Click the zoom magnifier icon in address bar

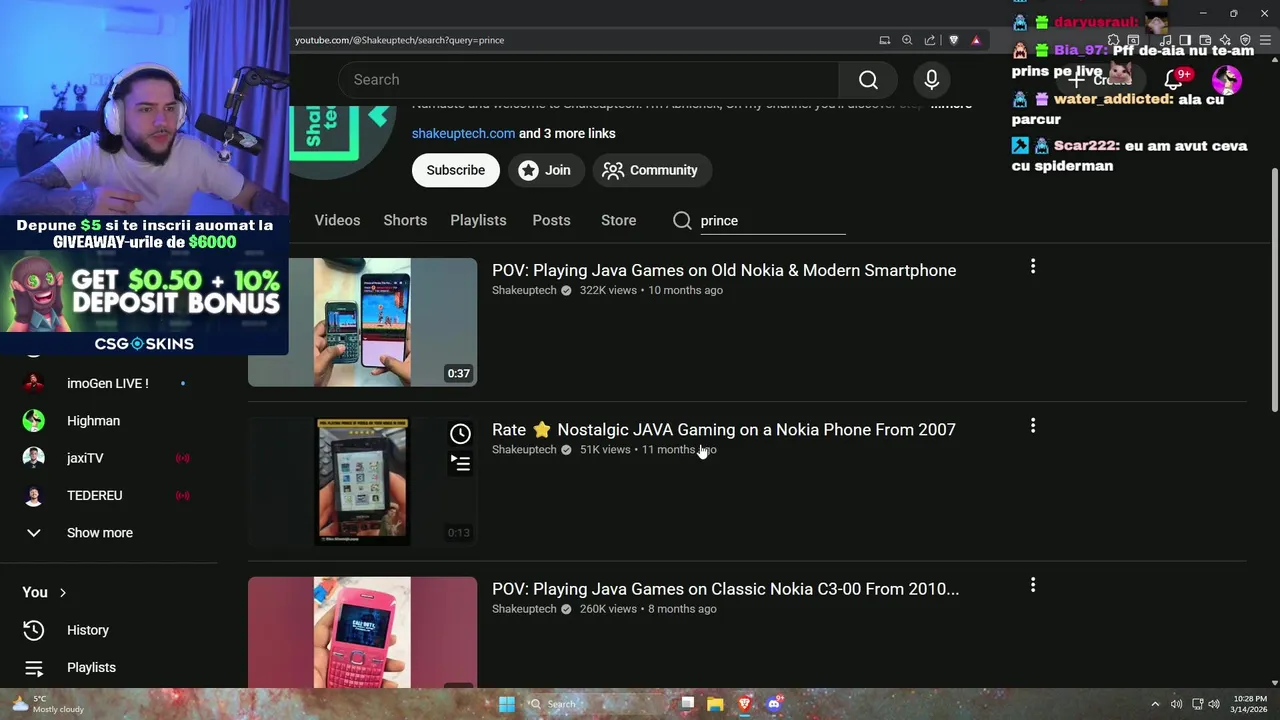(907, 40)
